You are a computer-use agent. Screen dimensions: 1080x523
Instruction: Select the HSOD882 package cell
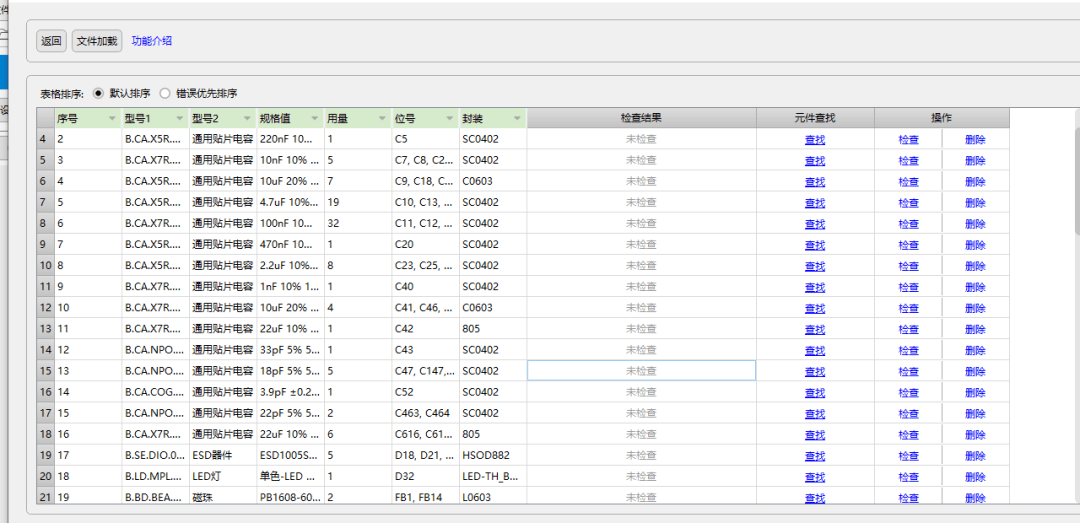tap(493, 455)
